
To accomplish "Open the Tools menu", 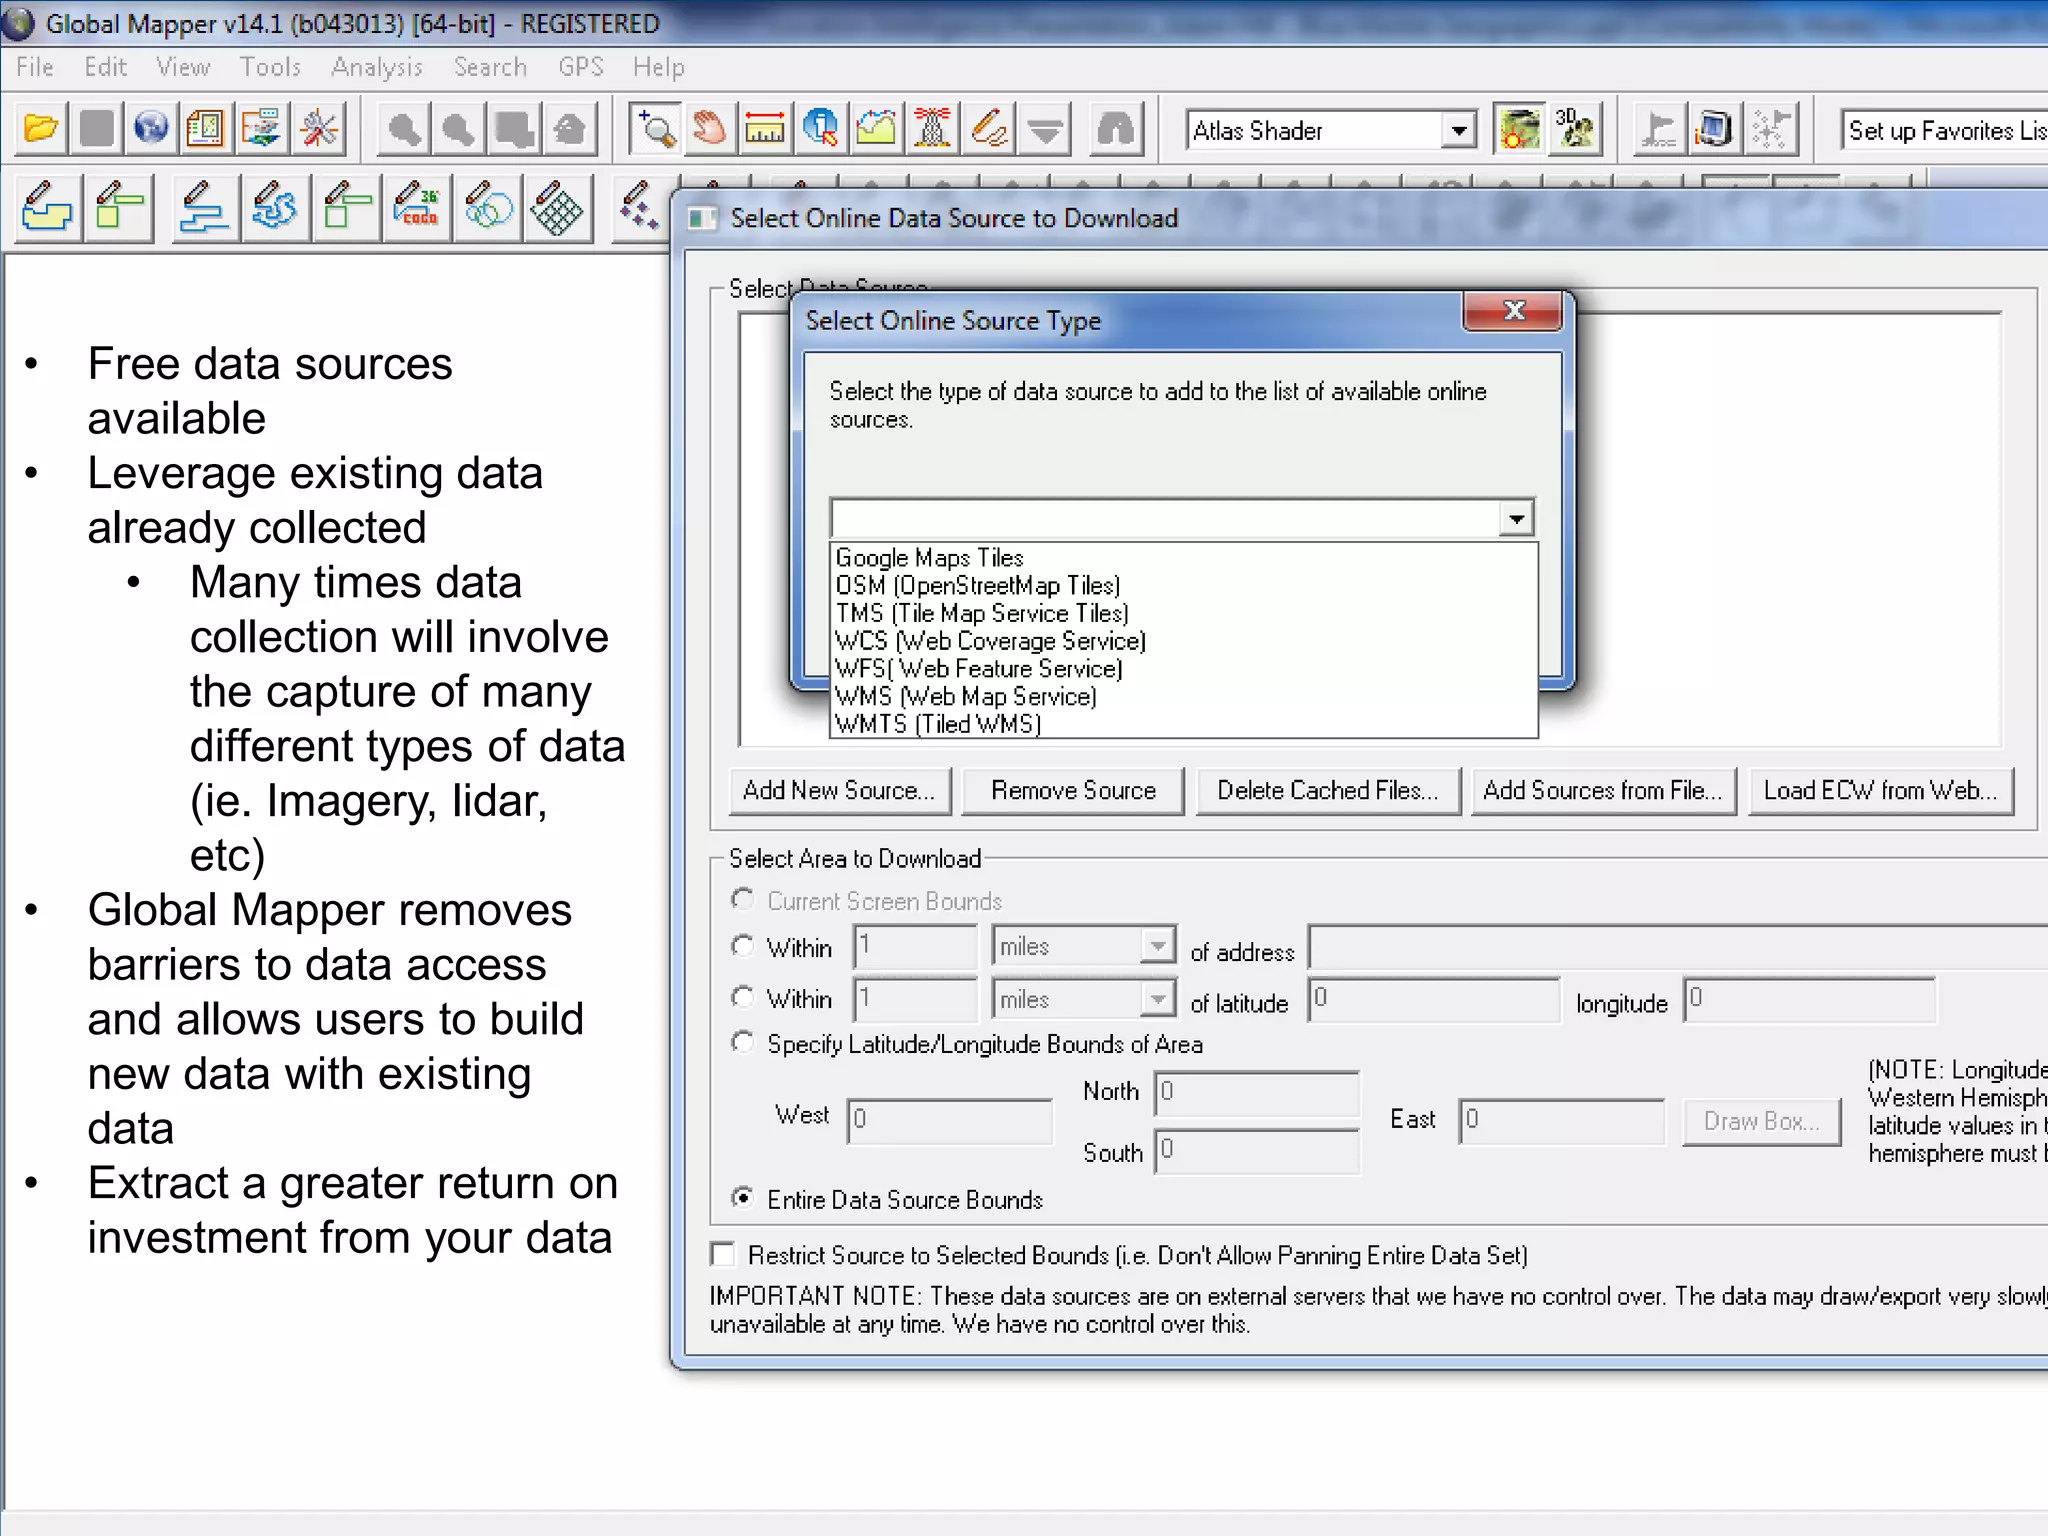I will (x=270, y=67).
